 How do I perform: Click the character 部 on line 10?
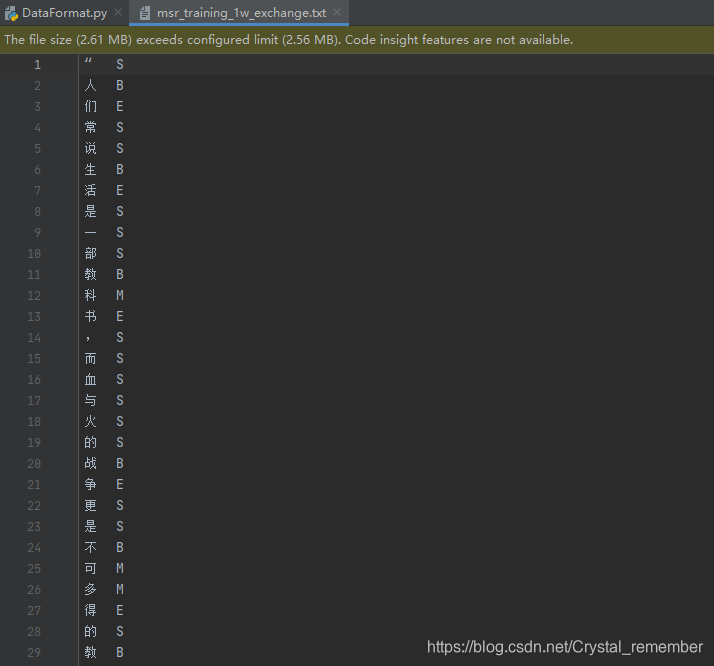(91, 254)
